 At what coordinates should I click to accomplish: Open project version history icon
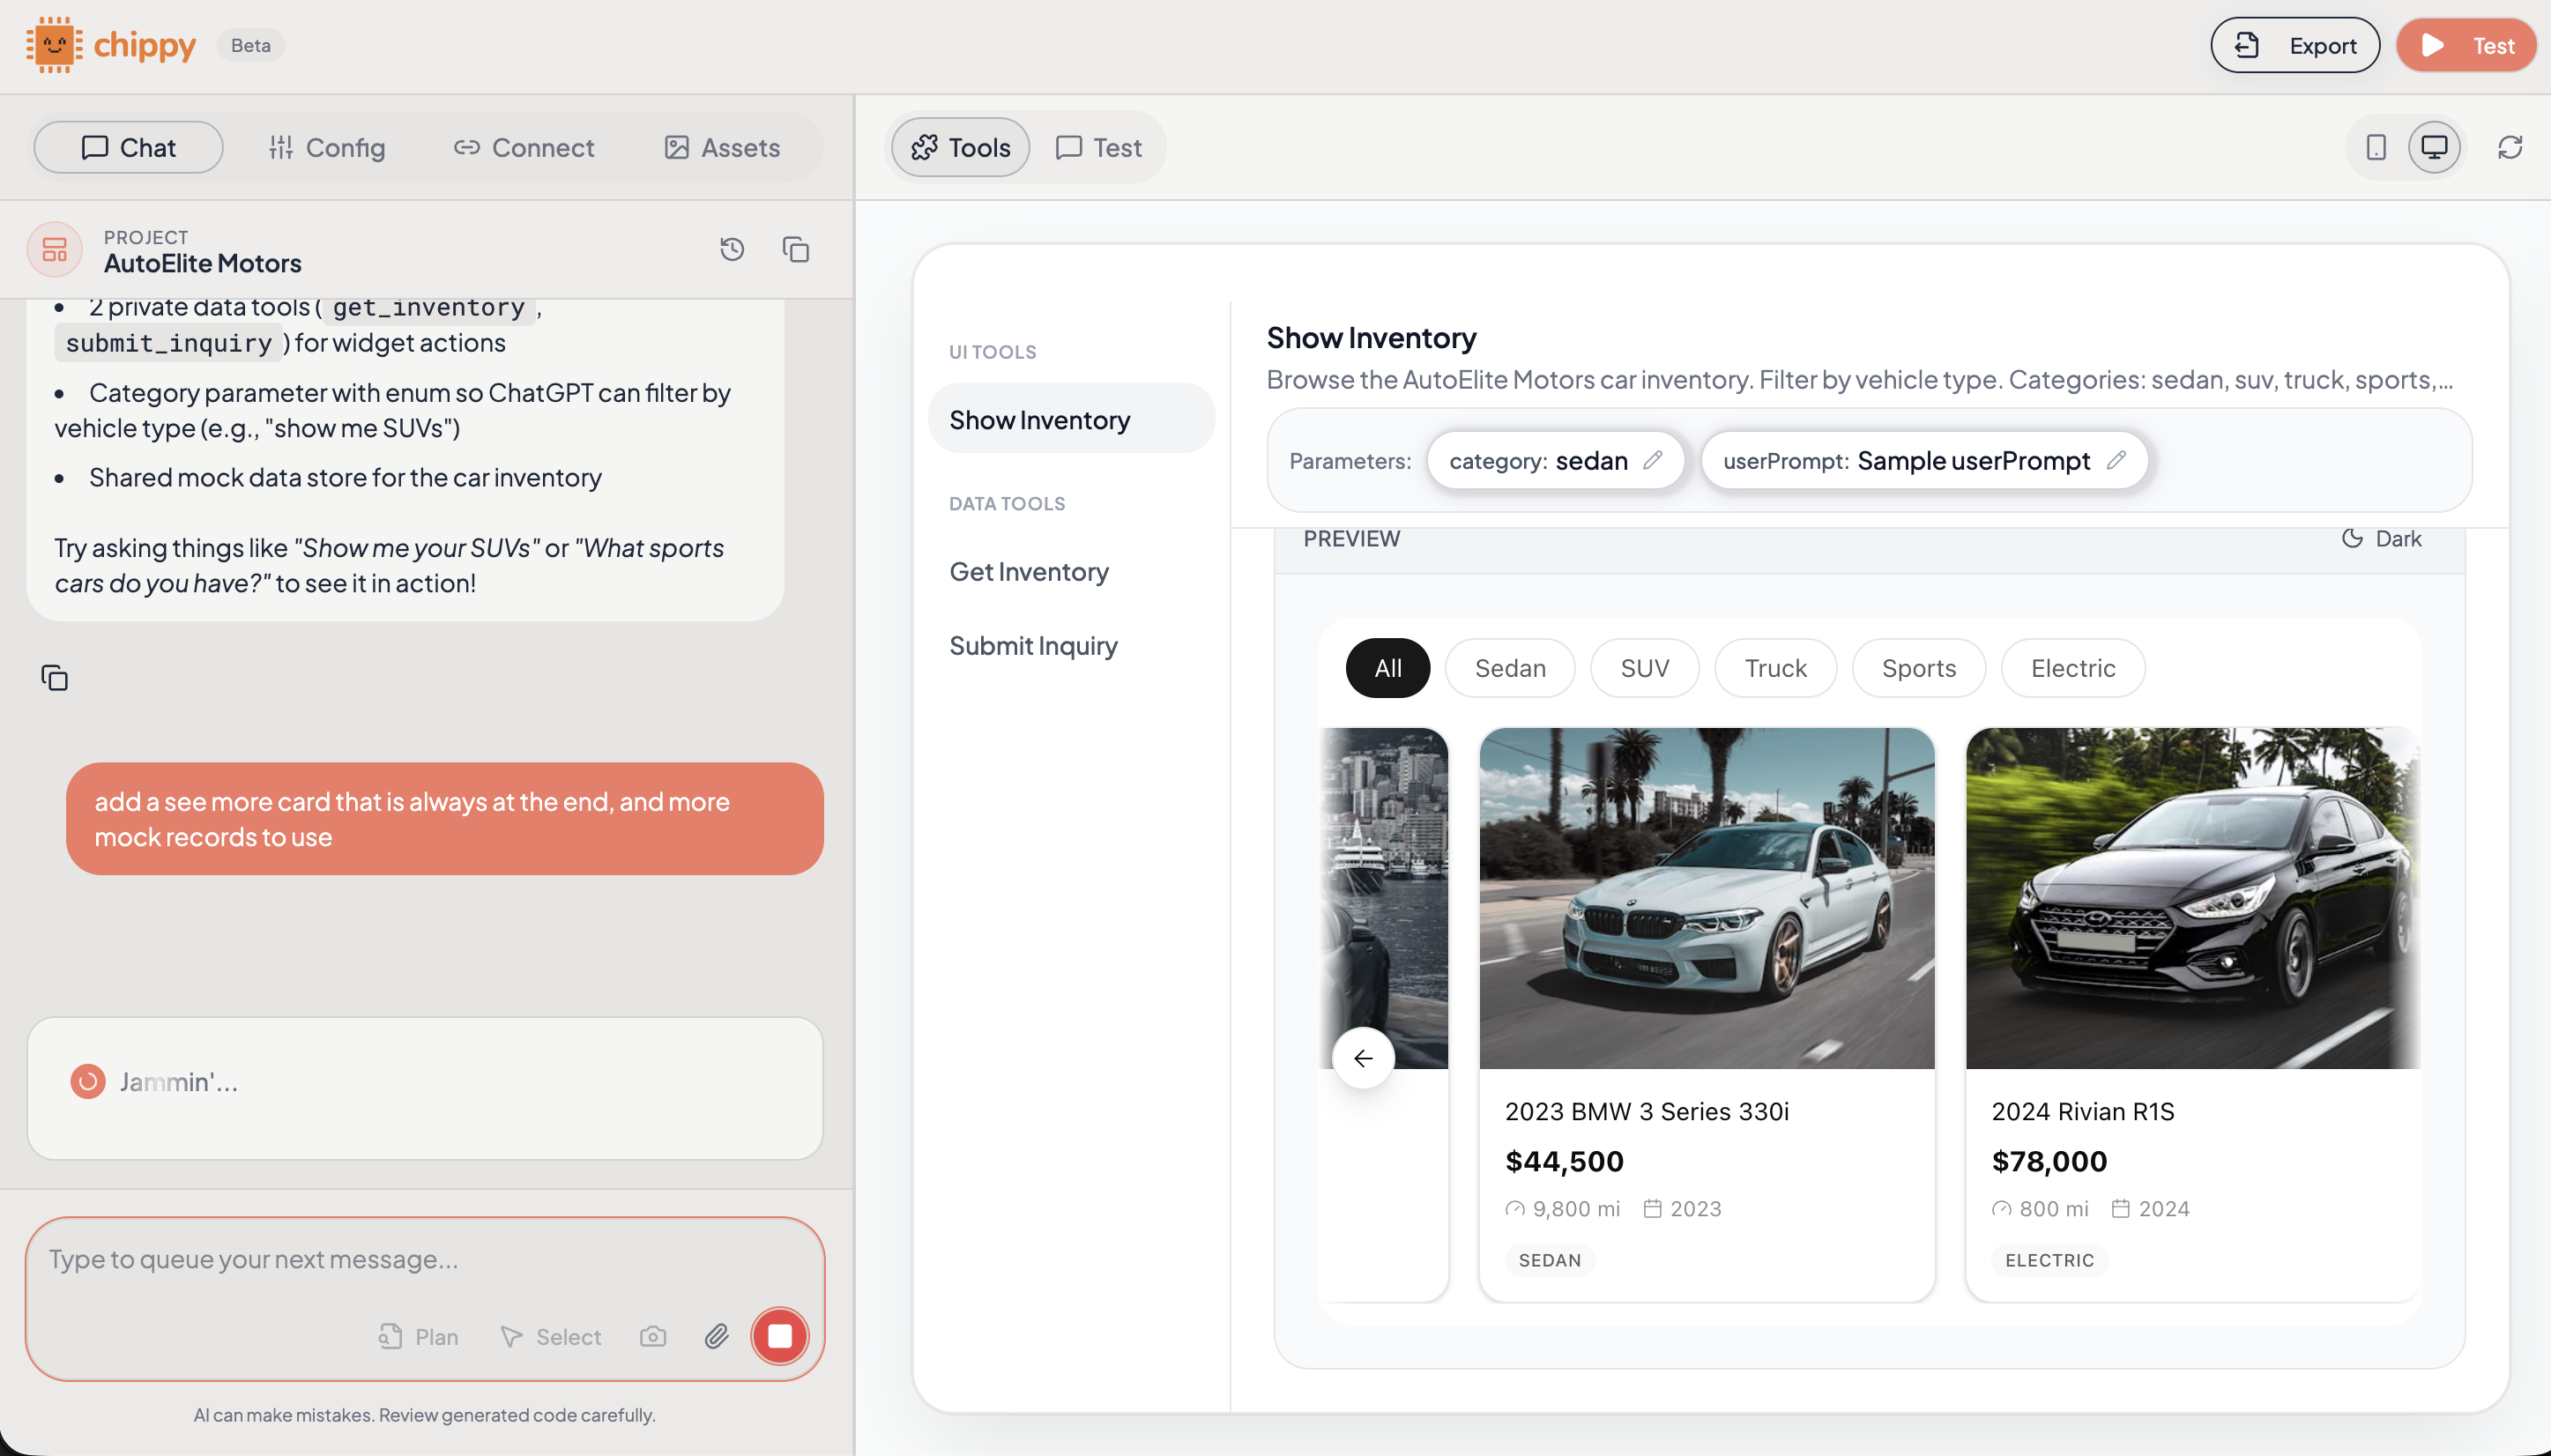tap(732, 249)
